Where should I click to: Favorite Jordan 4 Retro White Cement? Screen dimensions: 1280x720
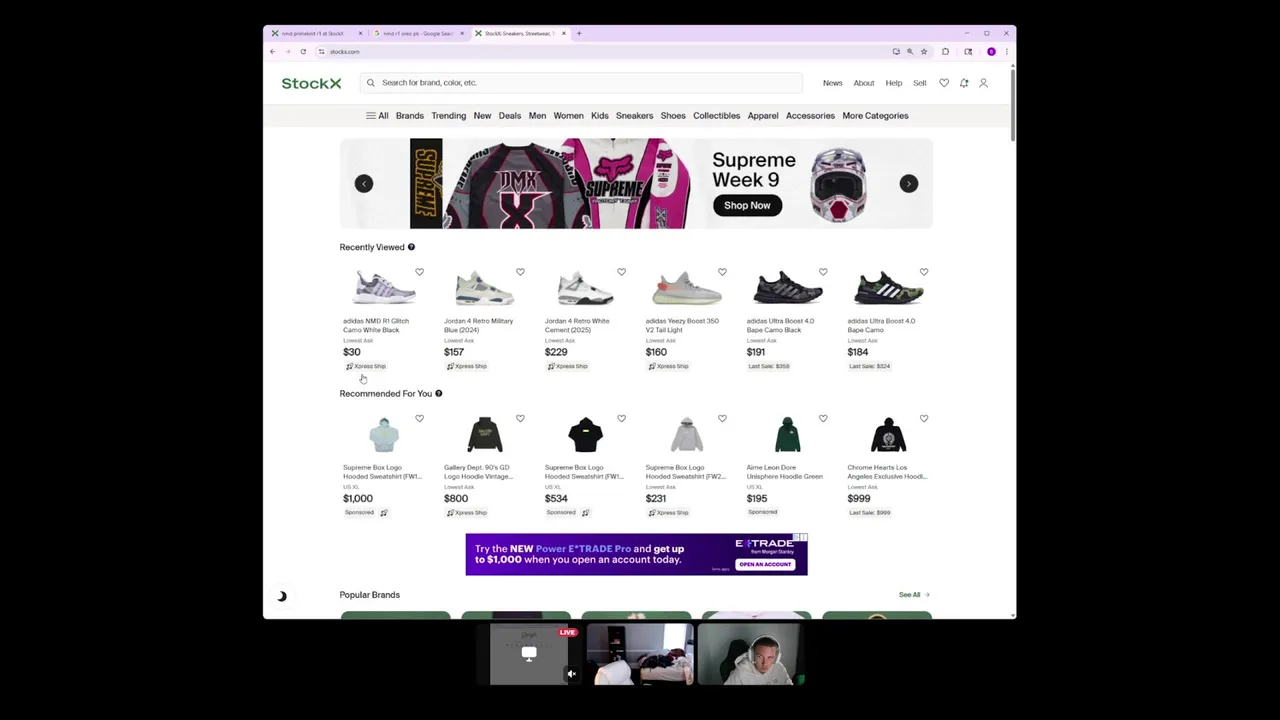point(621,272)
